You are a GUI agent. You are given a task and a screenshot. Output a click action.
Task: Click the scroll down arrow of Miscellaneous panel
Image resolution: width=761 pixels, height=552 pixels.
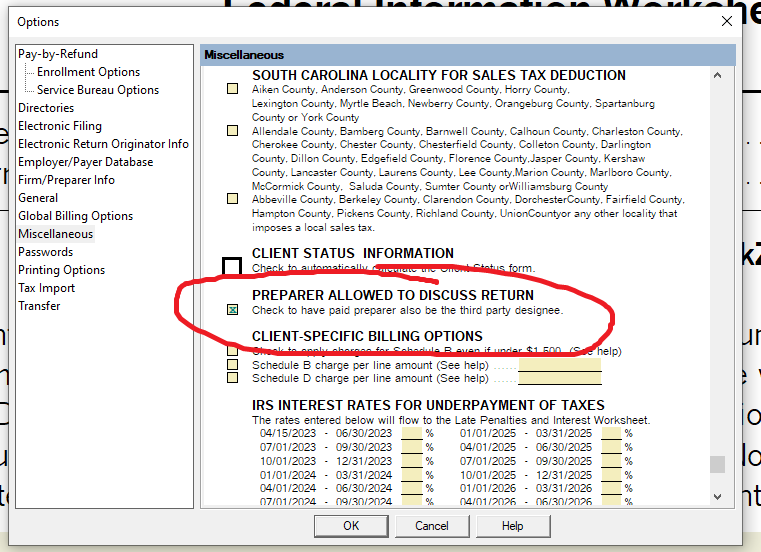pyautogui.click(x=717, y=497)
